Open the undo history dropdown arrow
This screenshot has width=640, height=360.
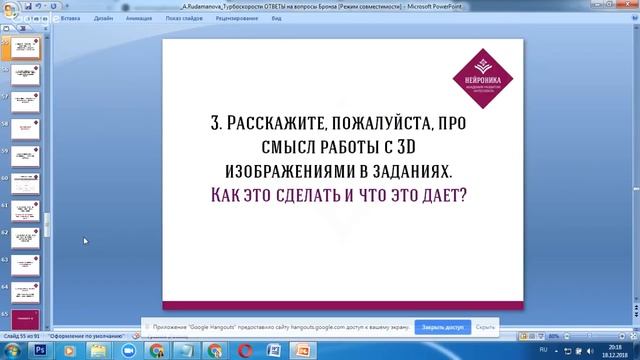[x=45, y=6]
